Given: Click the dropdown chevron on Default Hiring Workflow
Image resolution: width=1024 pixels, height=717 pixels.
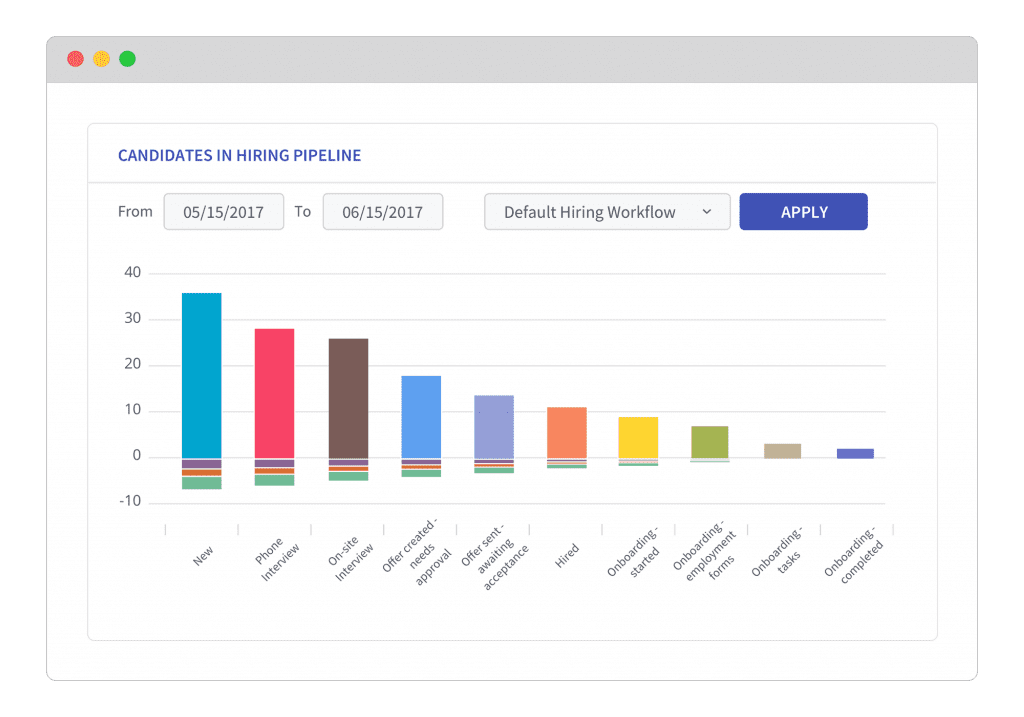Looking at the screenshot, I should click(707, 211).
